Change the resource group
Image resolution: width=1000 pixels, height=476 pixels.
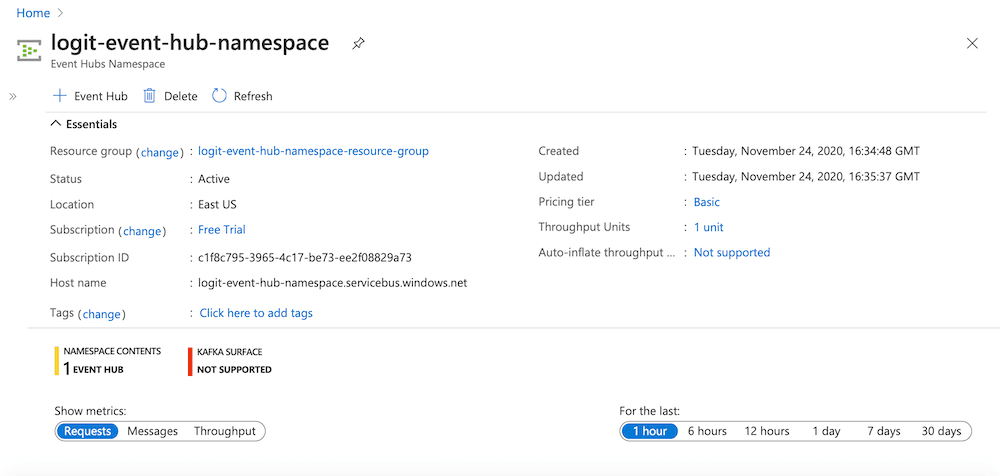tap(159, 152)
